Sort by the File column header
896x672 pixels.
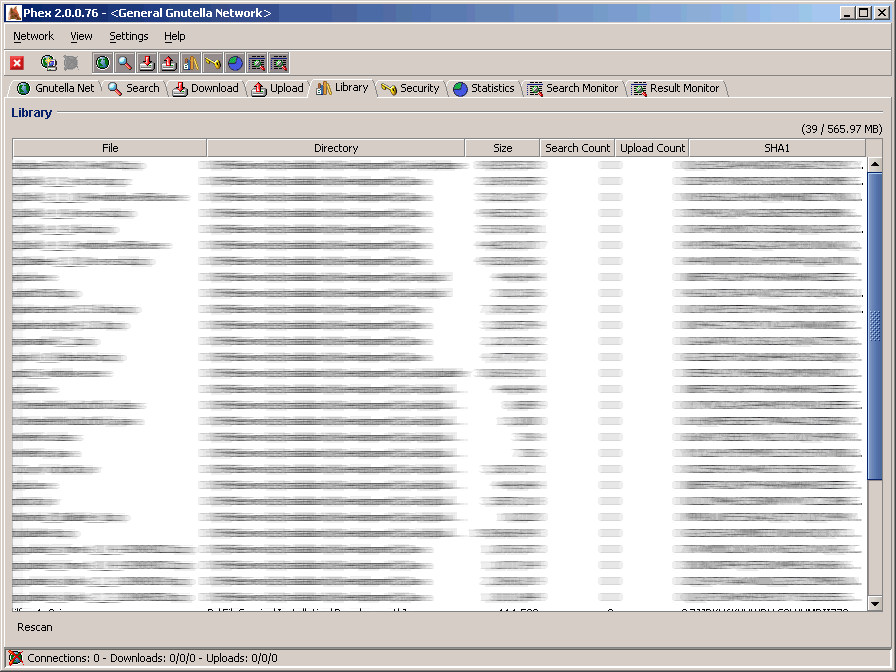110,148
